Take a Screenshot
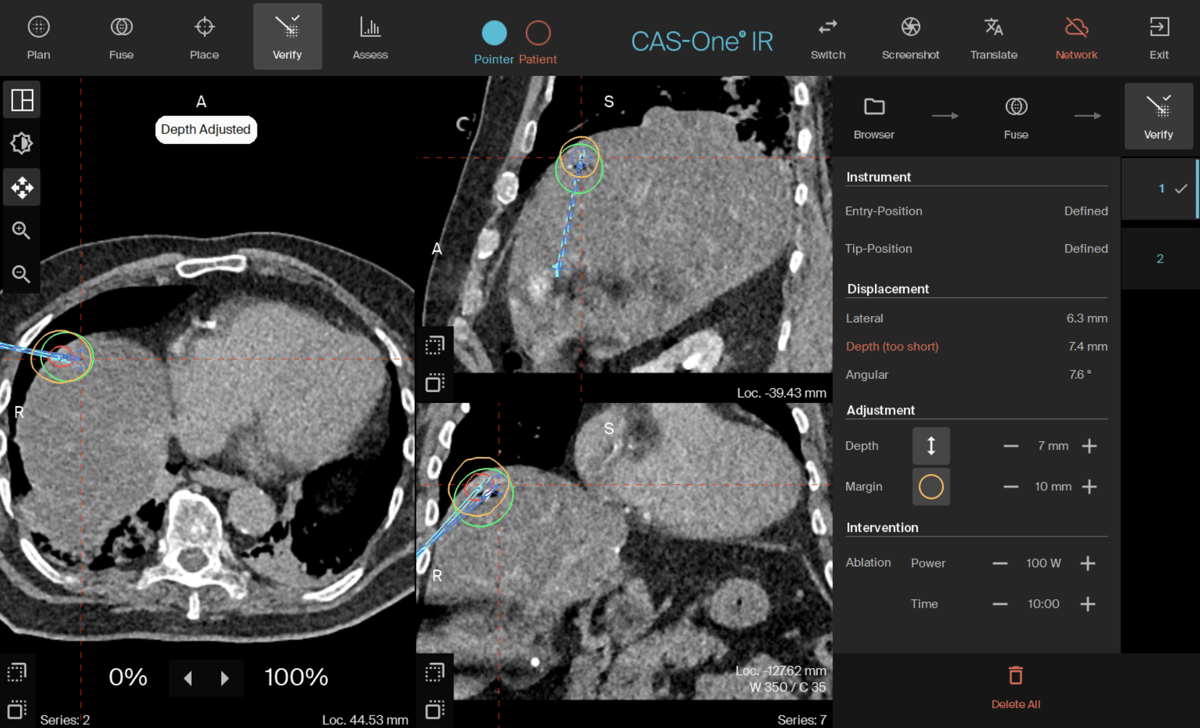This screenshot has width=1200, height=728. (910, 37)
